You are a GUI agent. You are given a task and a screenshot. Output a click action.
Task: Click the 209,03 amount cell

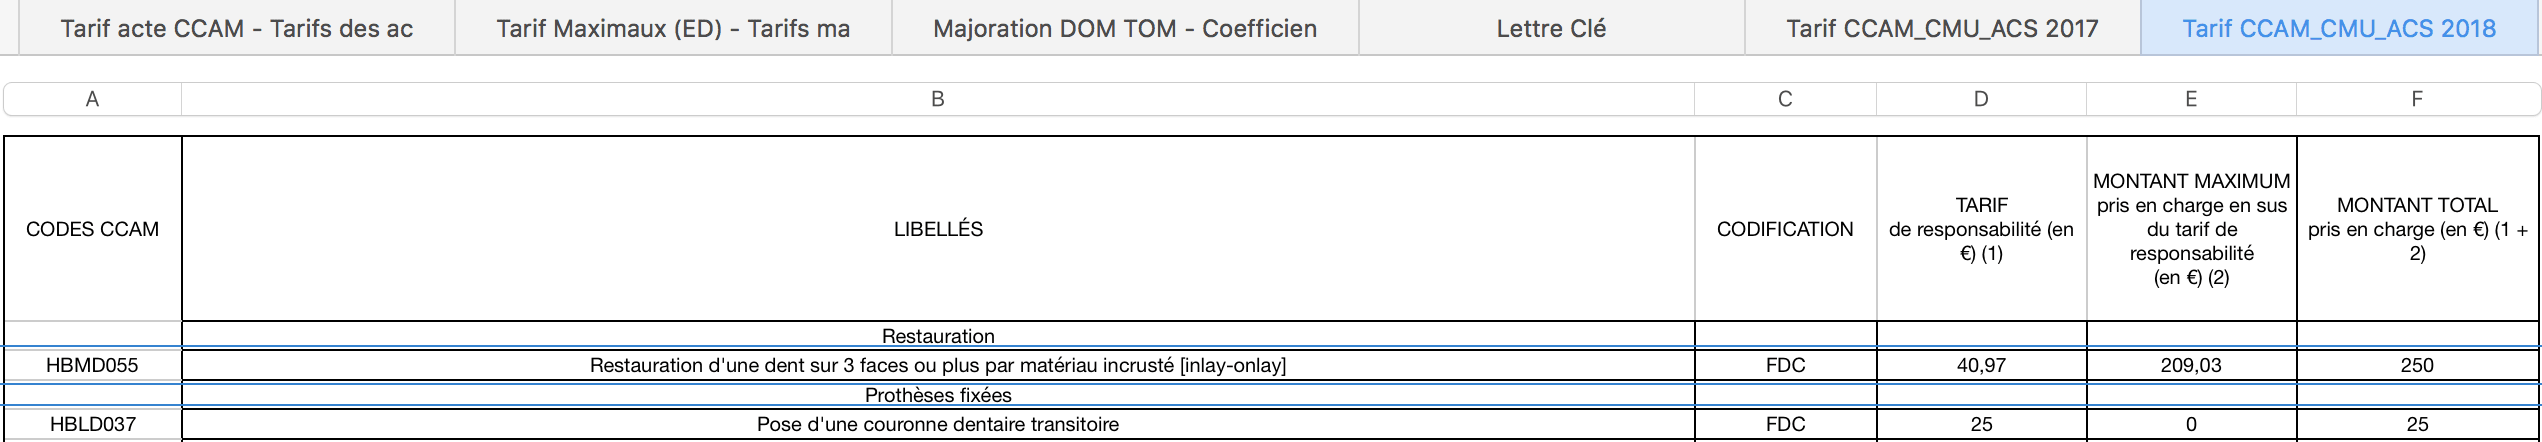[x=2191, y=365]
